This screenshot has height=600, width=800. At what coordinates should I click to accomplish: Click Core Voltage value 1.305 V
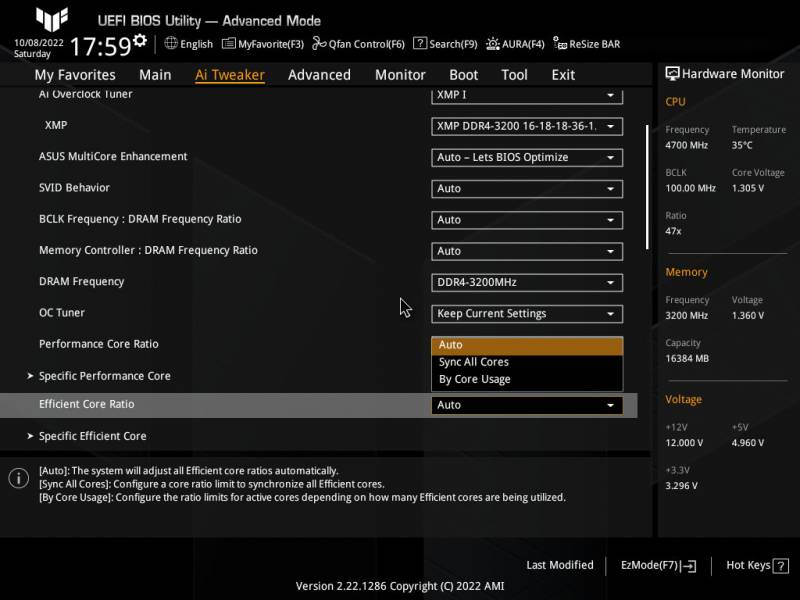click(747, 188)
